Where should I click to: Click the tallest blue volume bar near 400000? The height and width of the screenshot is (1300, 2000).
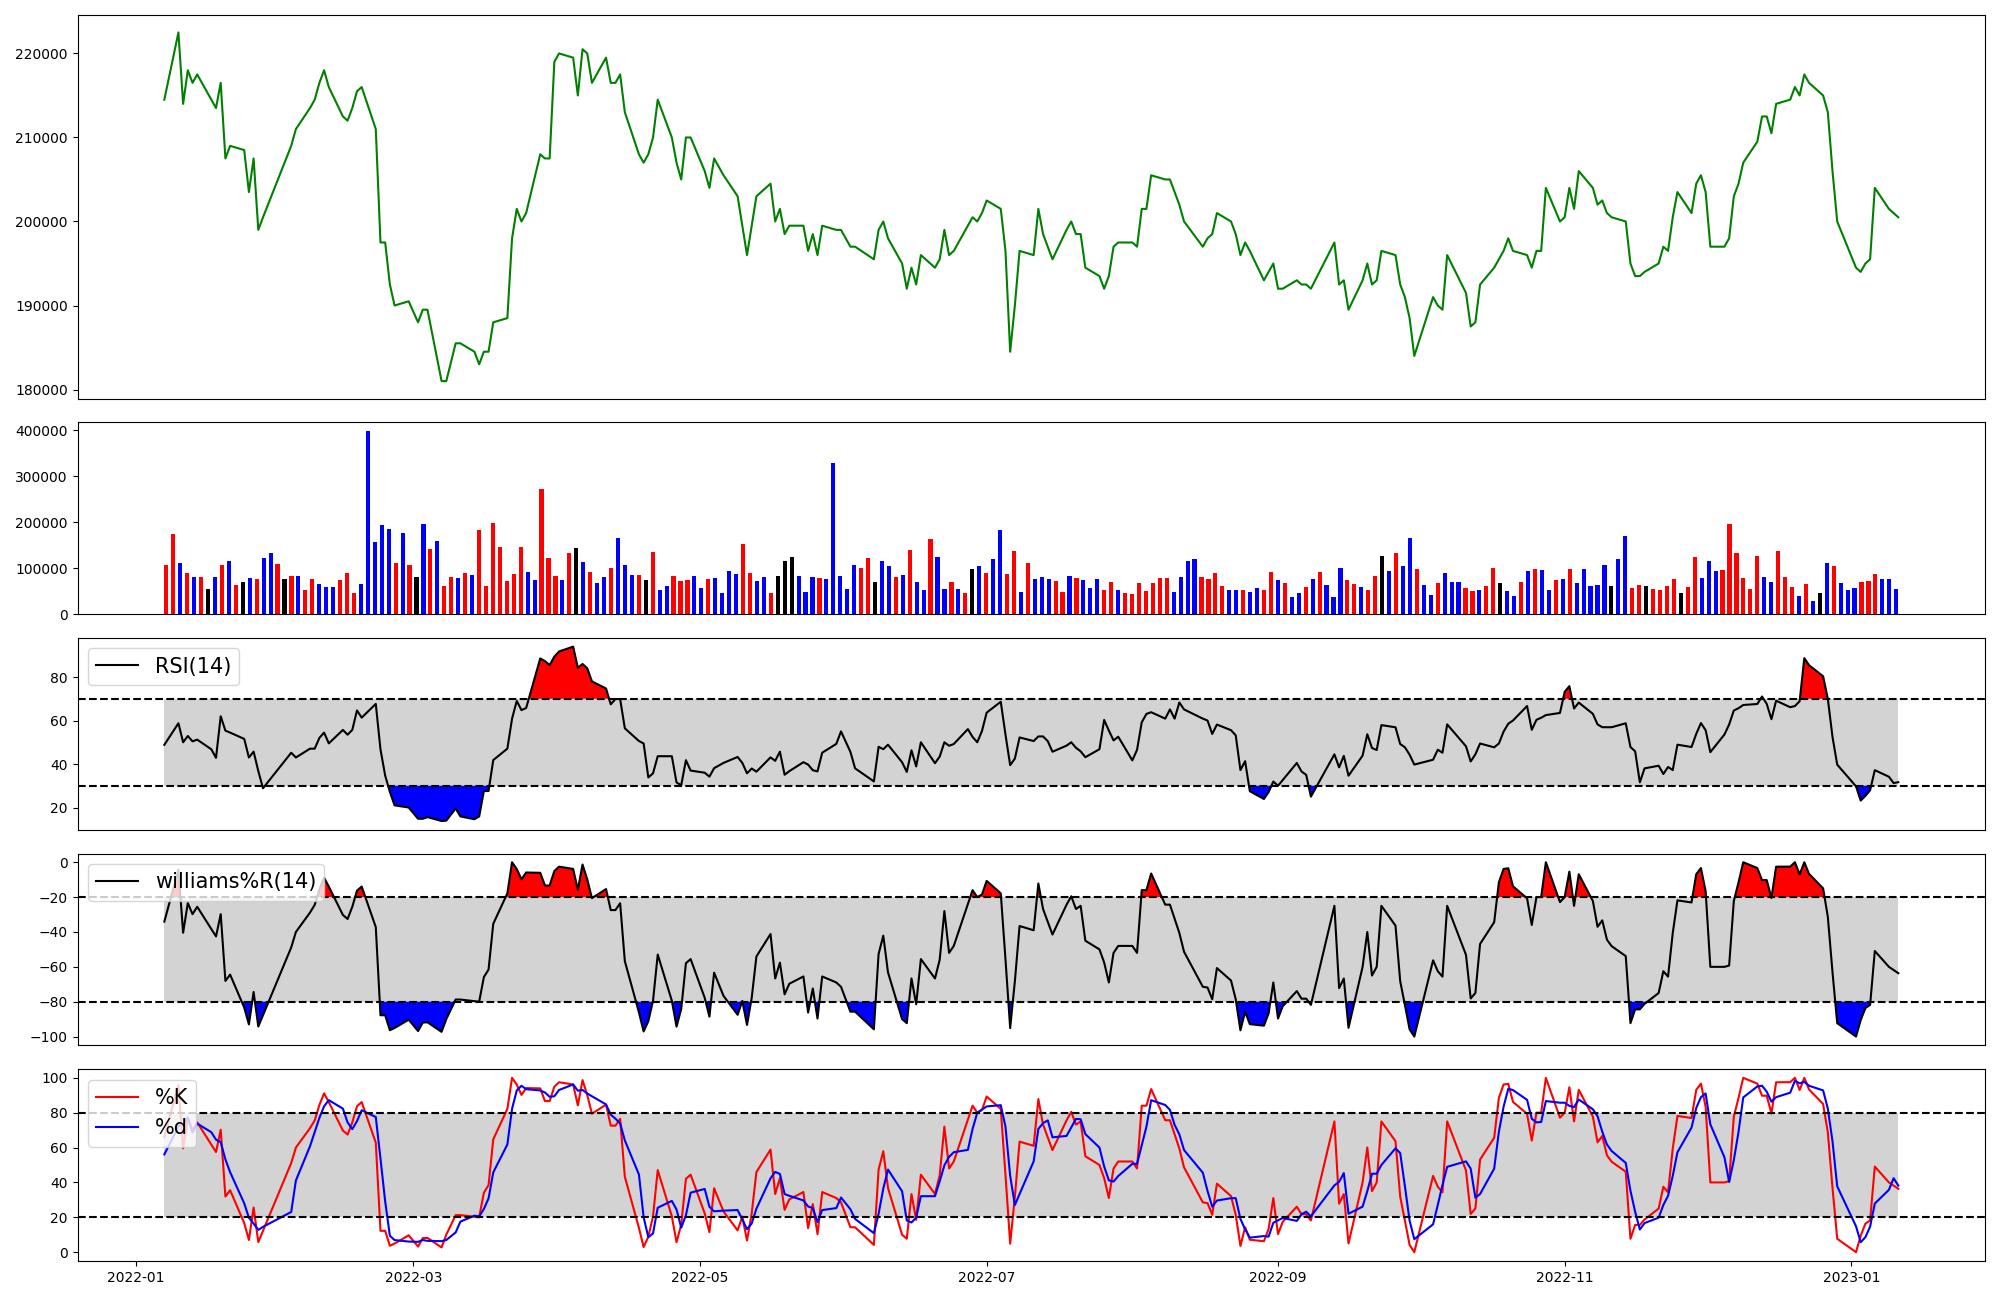point(368,520)
